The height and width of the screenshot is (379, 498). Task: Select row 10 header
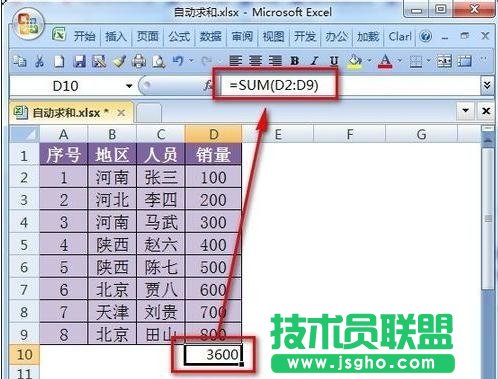pos(24,354)
